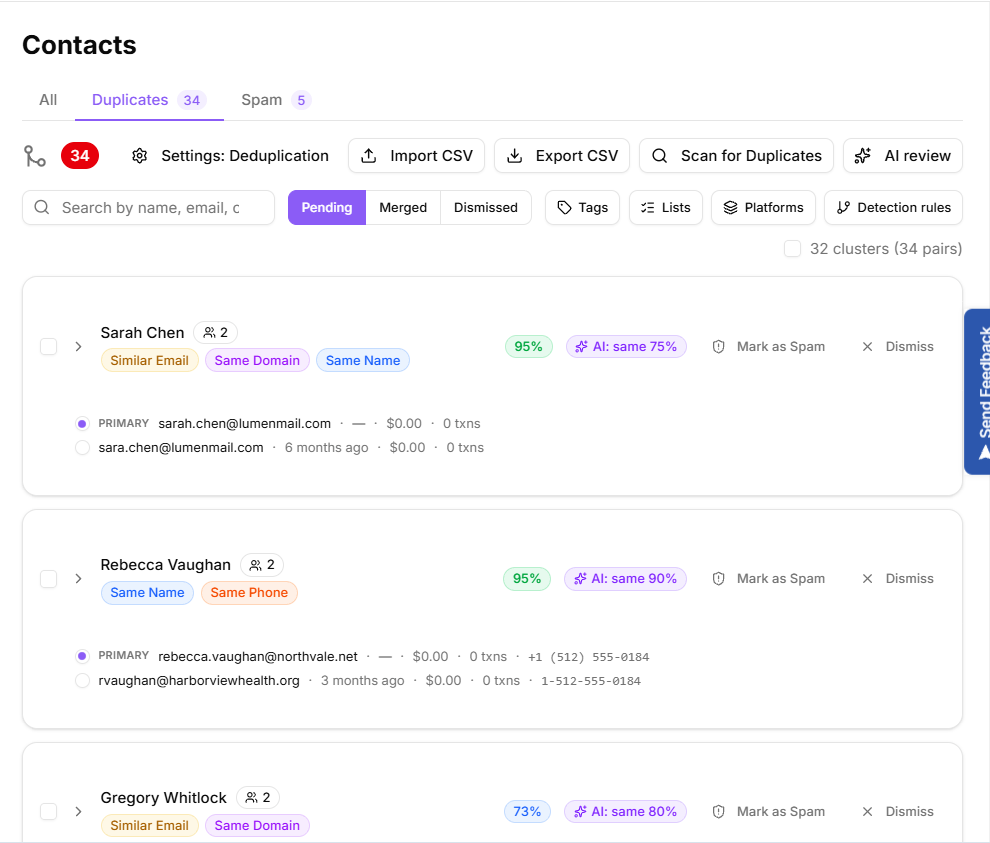The width and height of the screenshot is (990, 843).
Task: Click the layers icon in the Platforms filter
Action: coord(731,208)
